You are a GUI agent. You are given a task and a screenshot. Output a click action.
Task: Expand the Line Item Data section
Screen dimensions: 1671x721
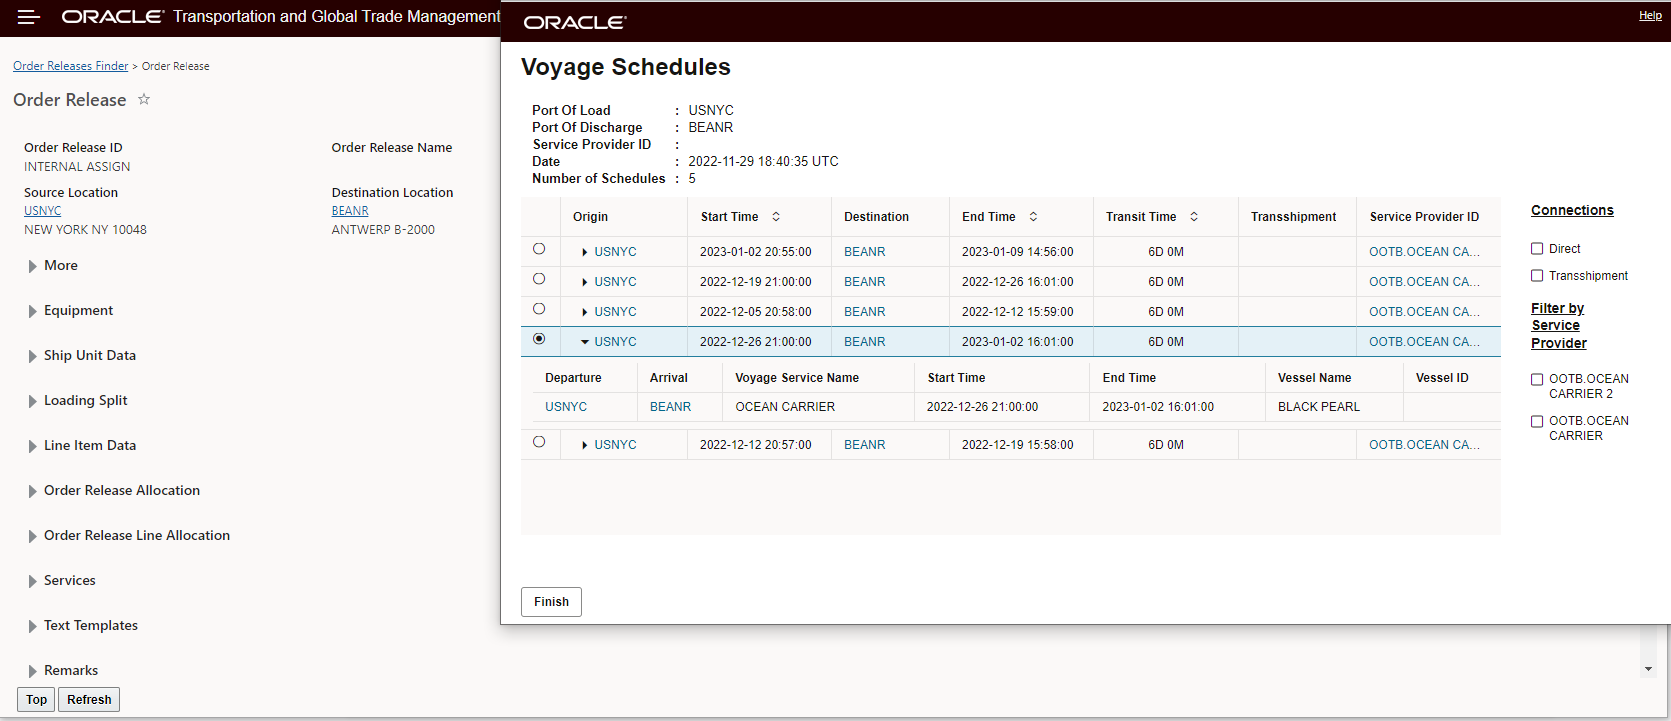coord(32,446)
